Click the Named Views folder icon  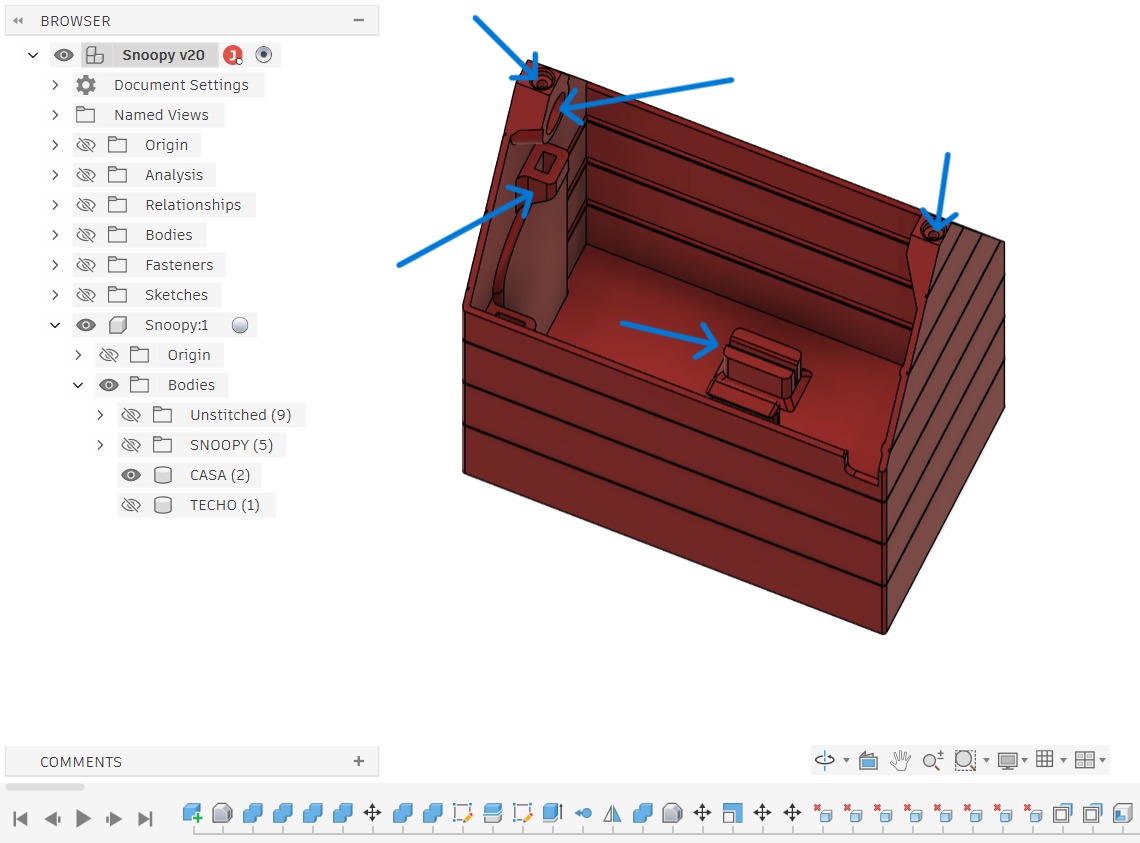pyautogui.click(x=86, y=115)
